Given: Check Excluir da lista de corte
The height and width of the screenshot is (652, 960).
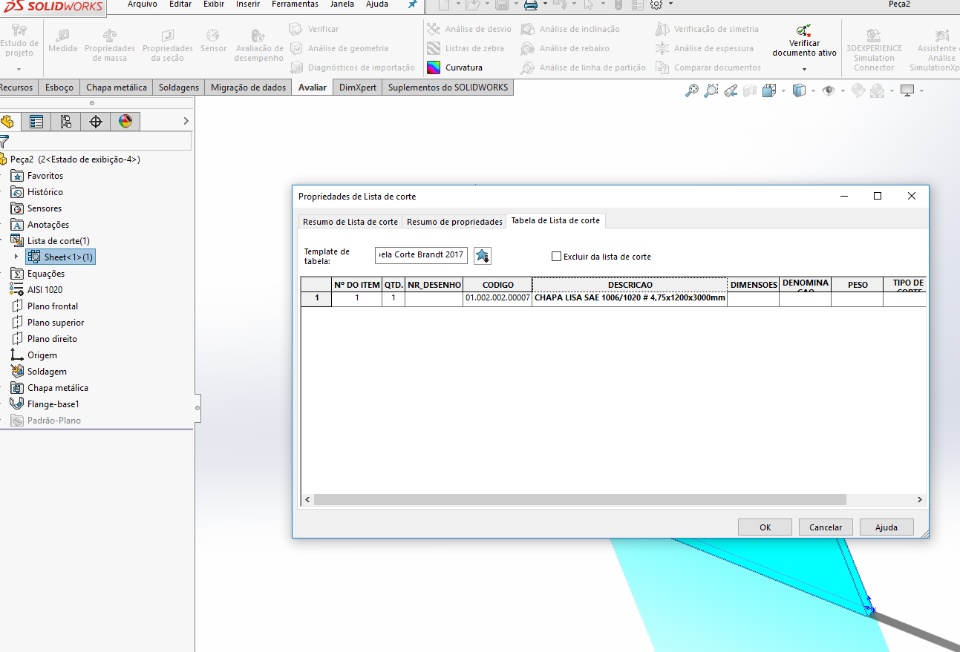Looking at the screenshot, I should (x=556, y=256).
